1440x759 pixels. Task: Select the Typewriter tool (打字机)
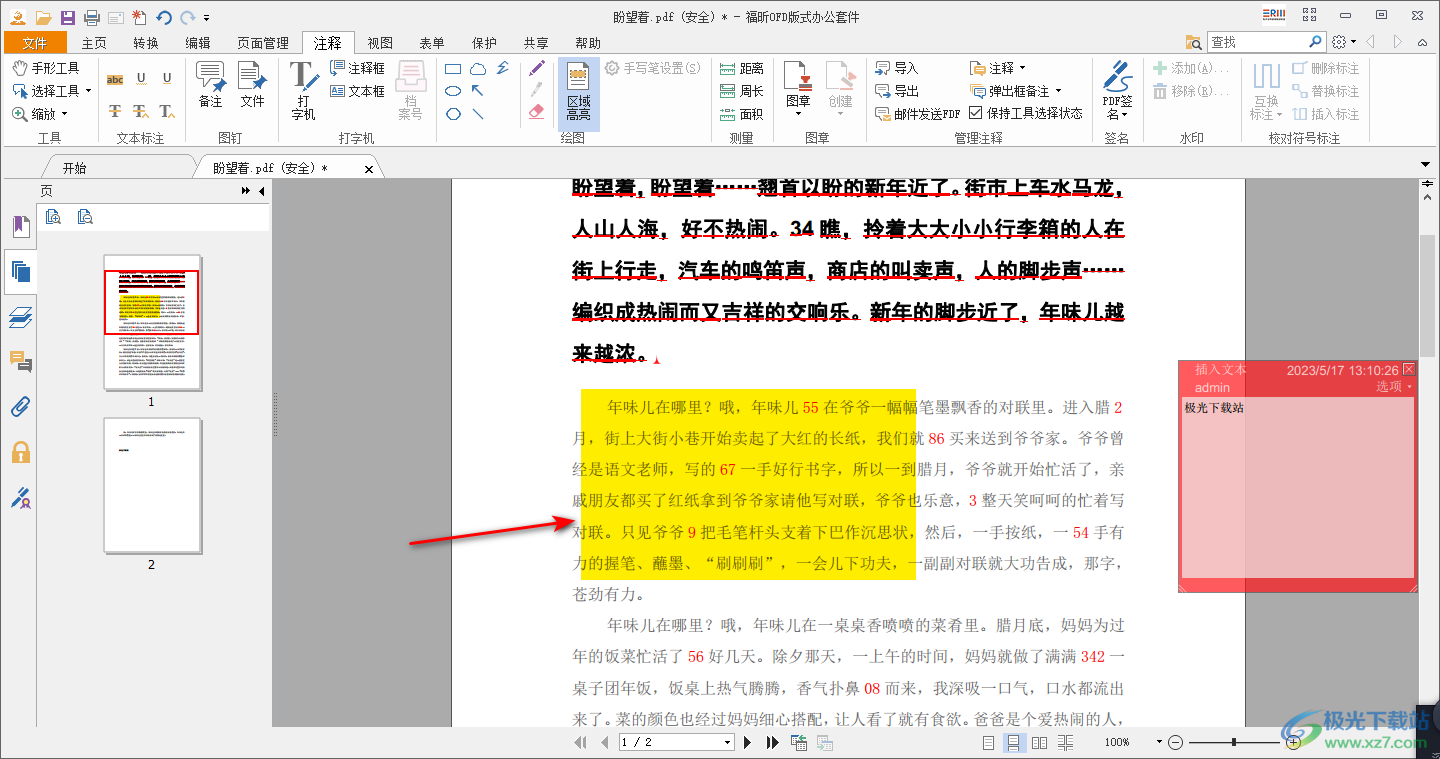[303, 90]
